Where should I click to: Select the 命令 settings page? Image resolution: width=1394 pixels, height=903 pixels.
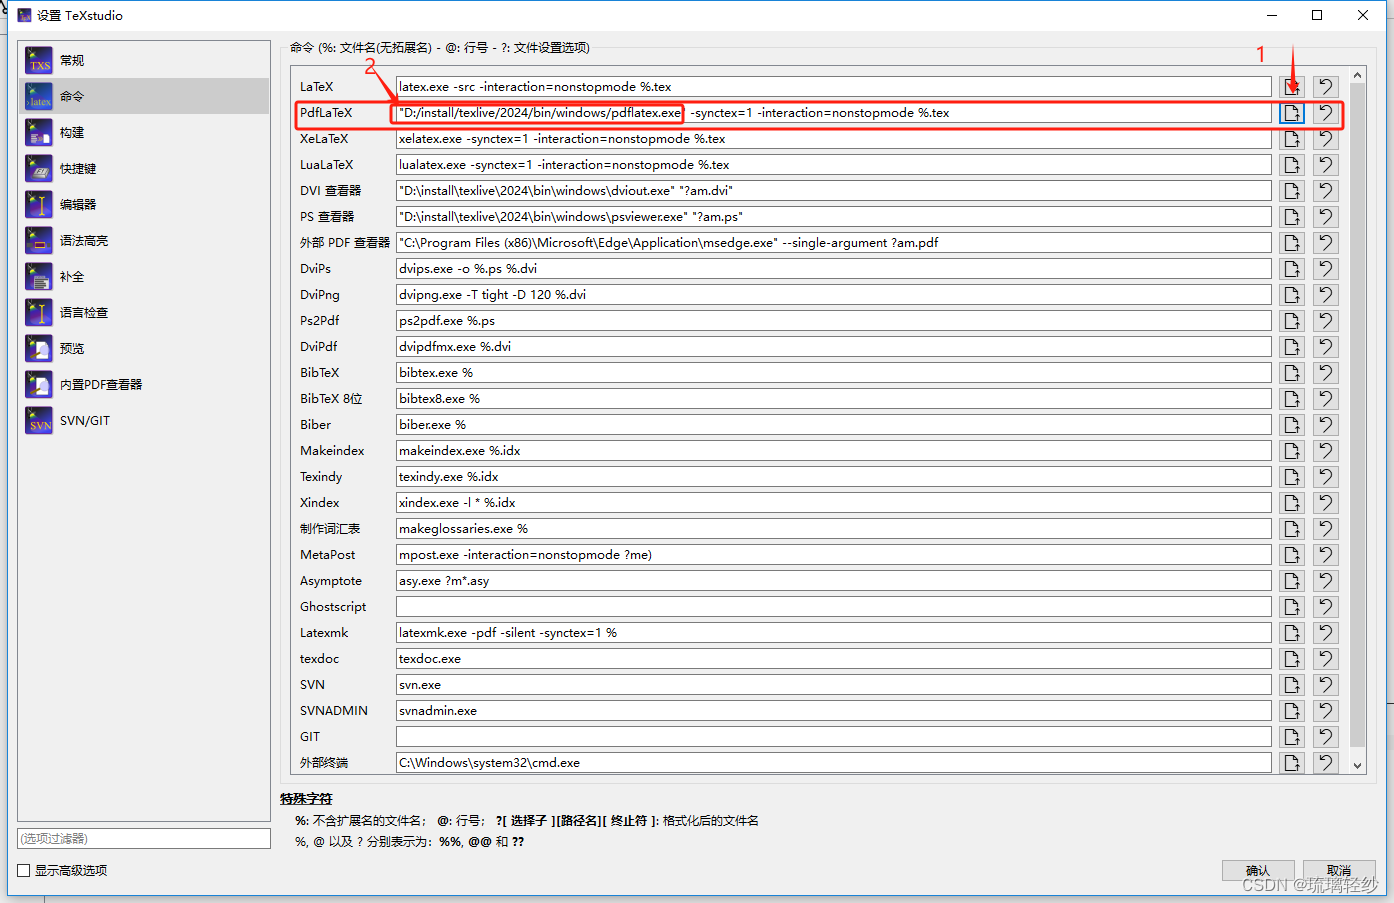tap(145, 96)
